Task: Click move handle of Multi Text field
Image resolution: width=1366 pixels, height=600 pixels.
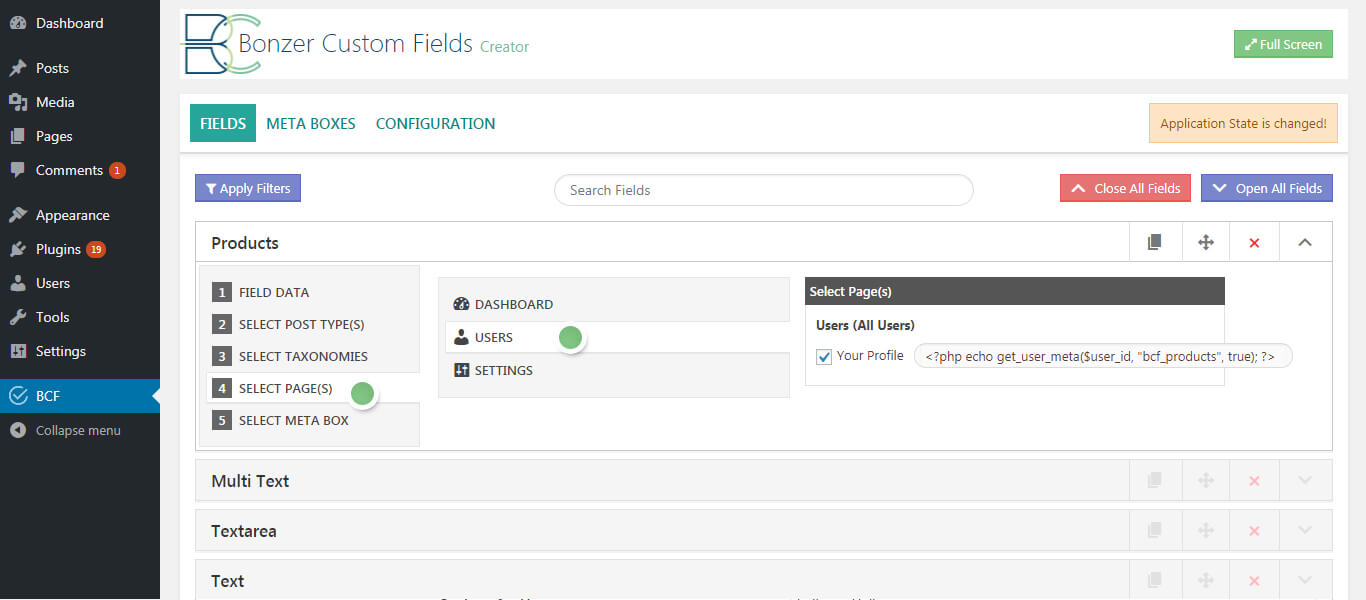Action: 1205,480
